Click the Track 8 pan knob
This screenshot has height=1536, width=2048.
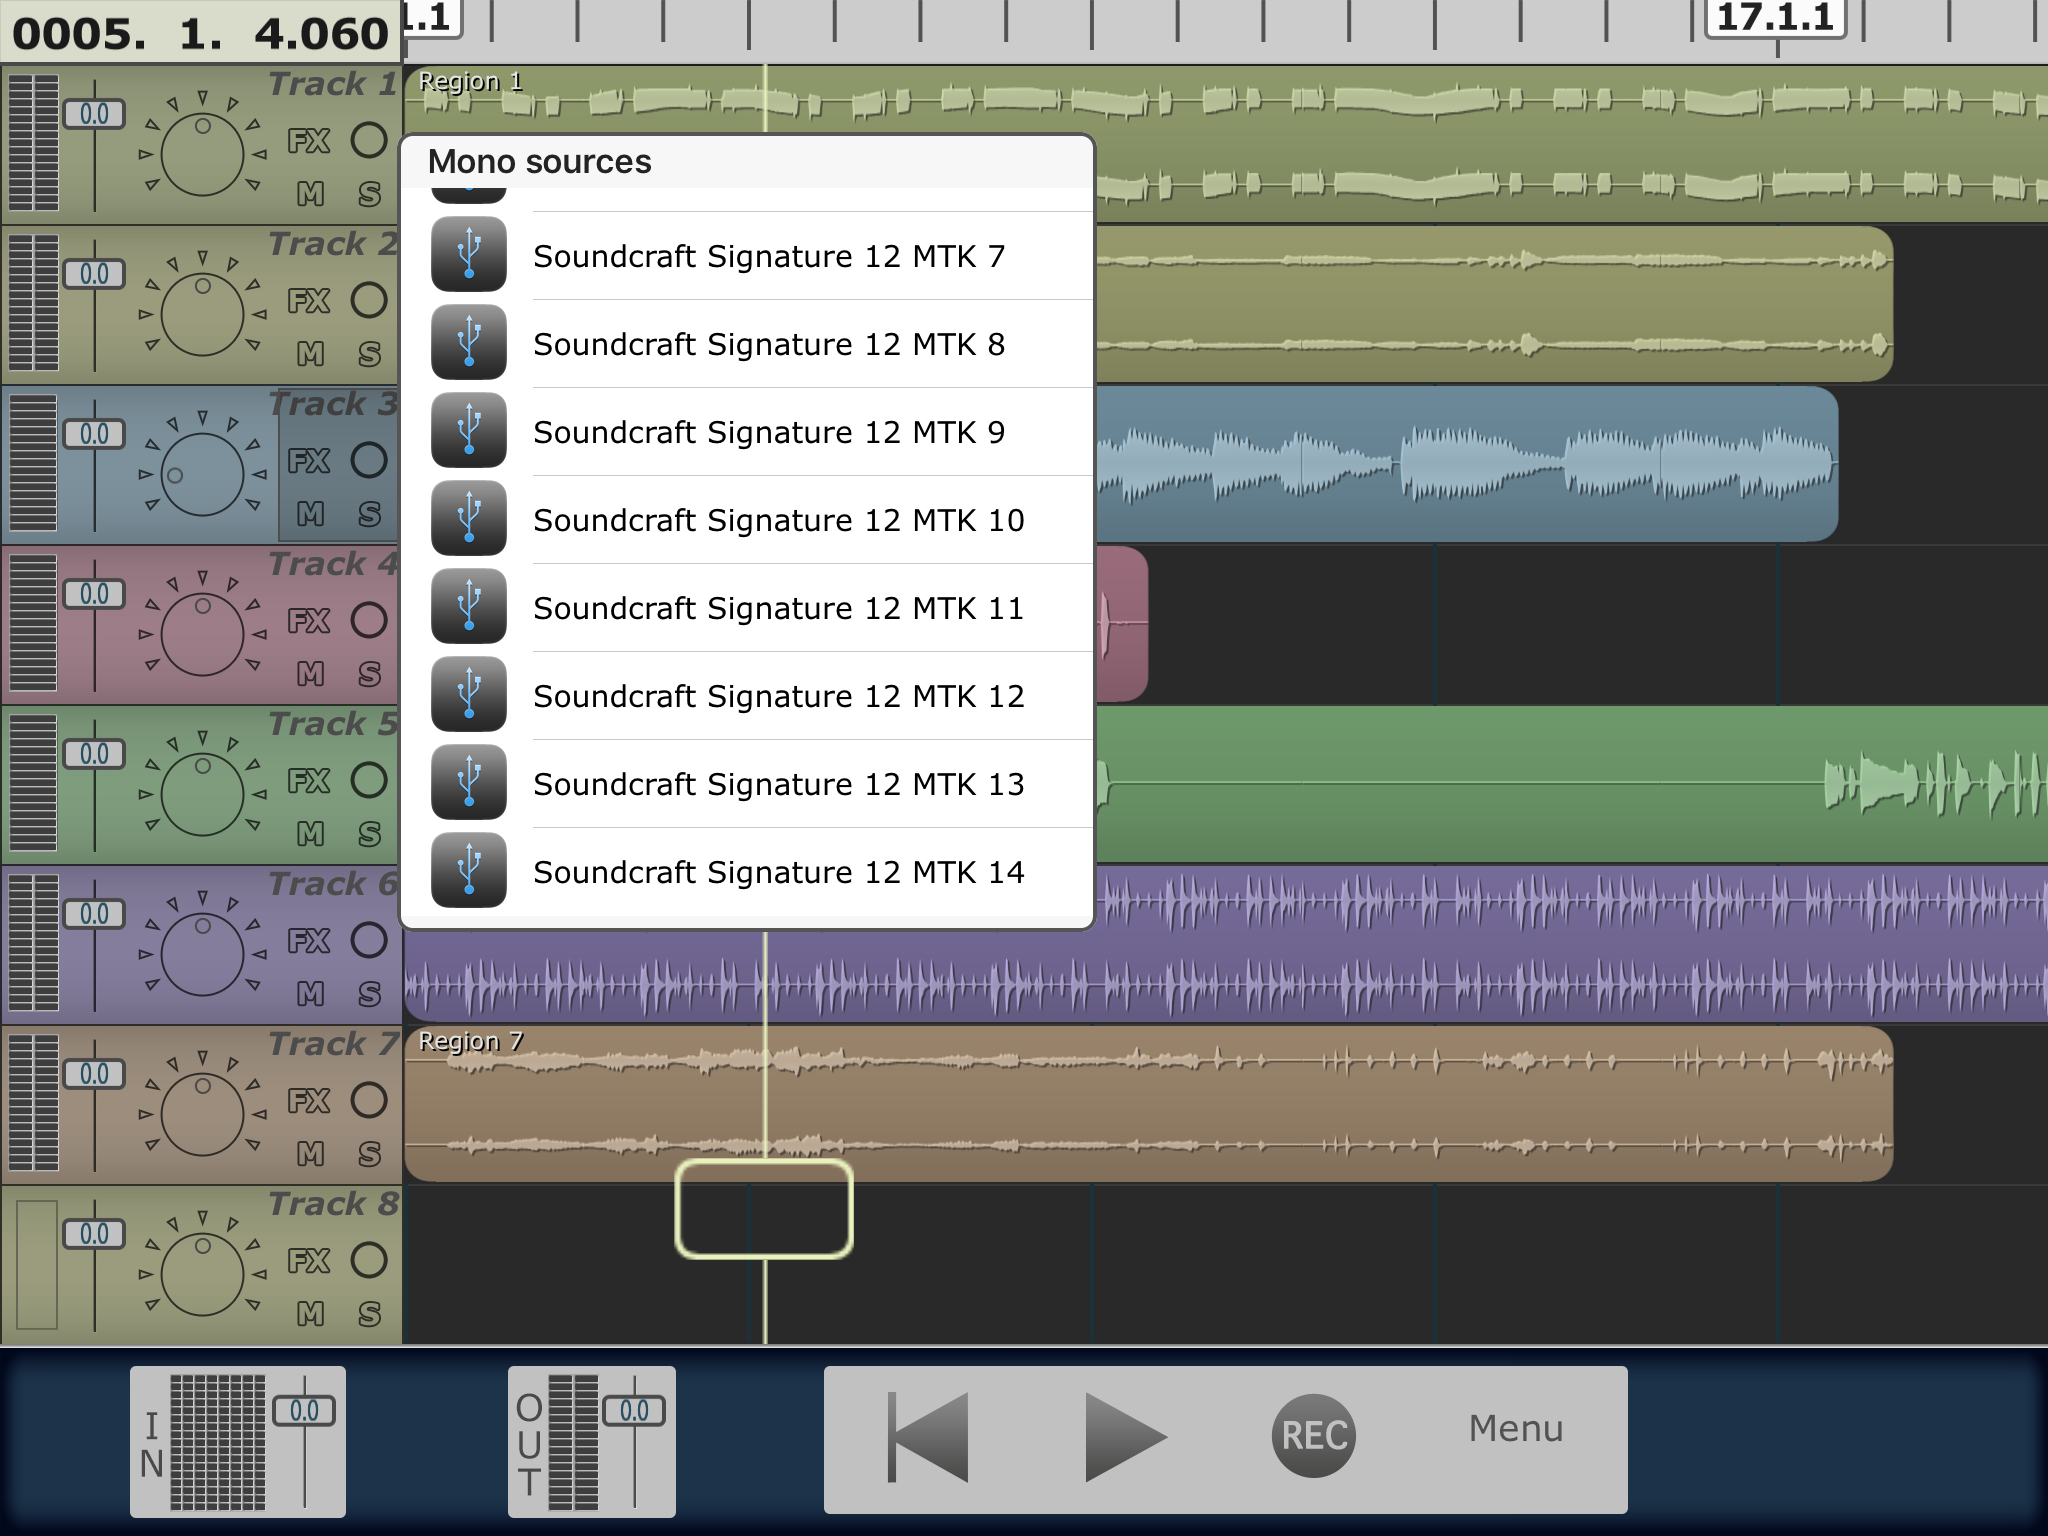click(x=202, y=1275)
